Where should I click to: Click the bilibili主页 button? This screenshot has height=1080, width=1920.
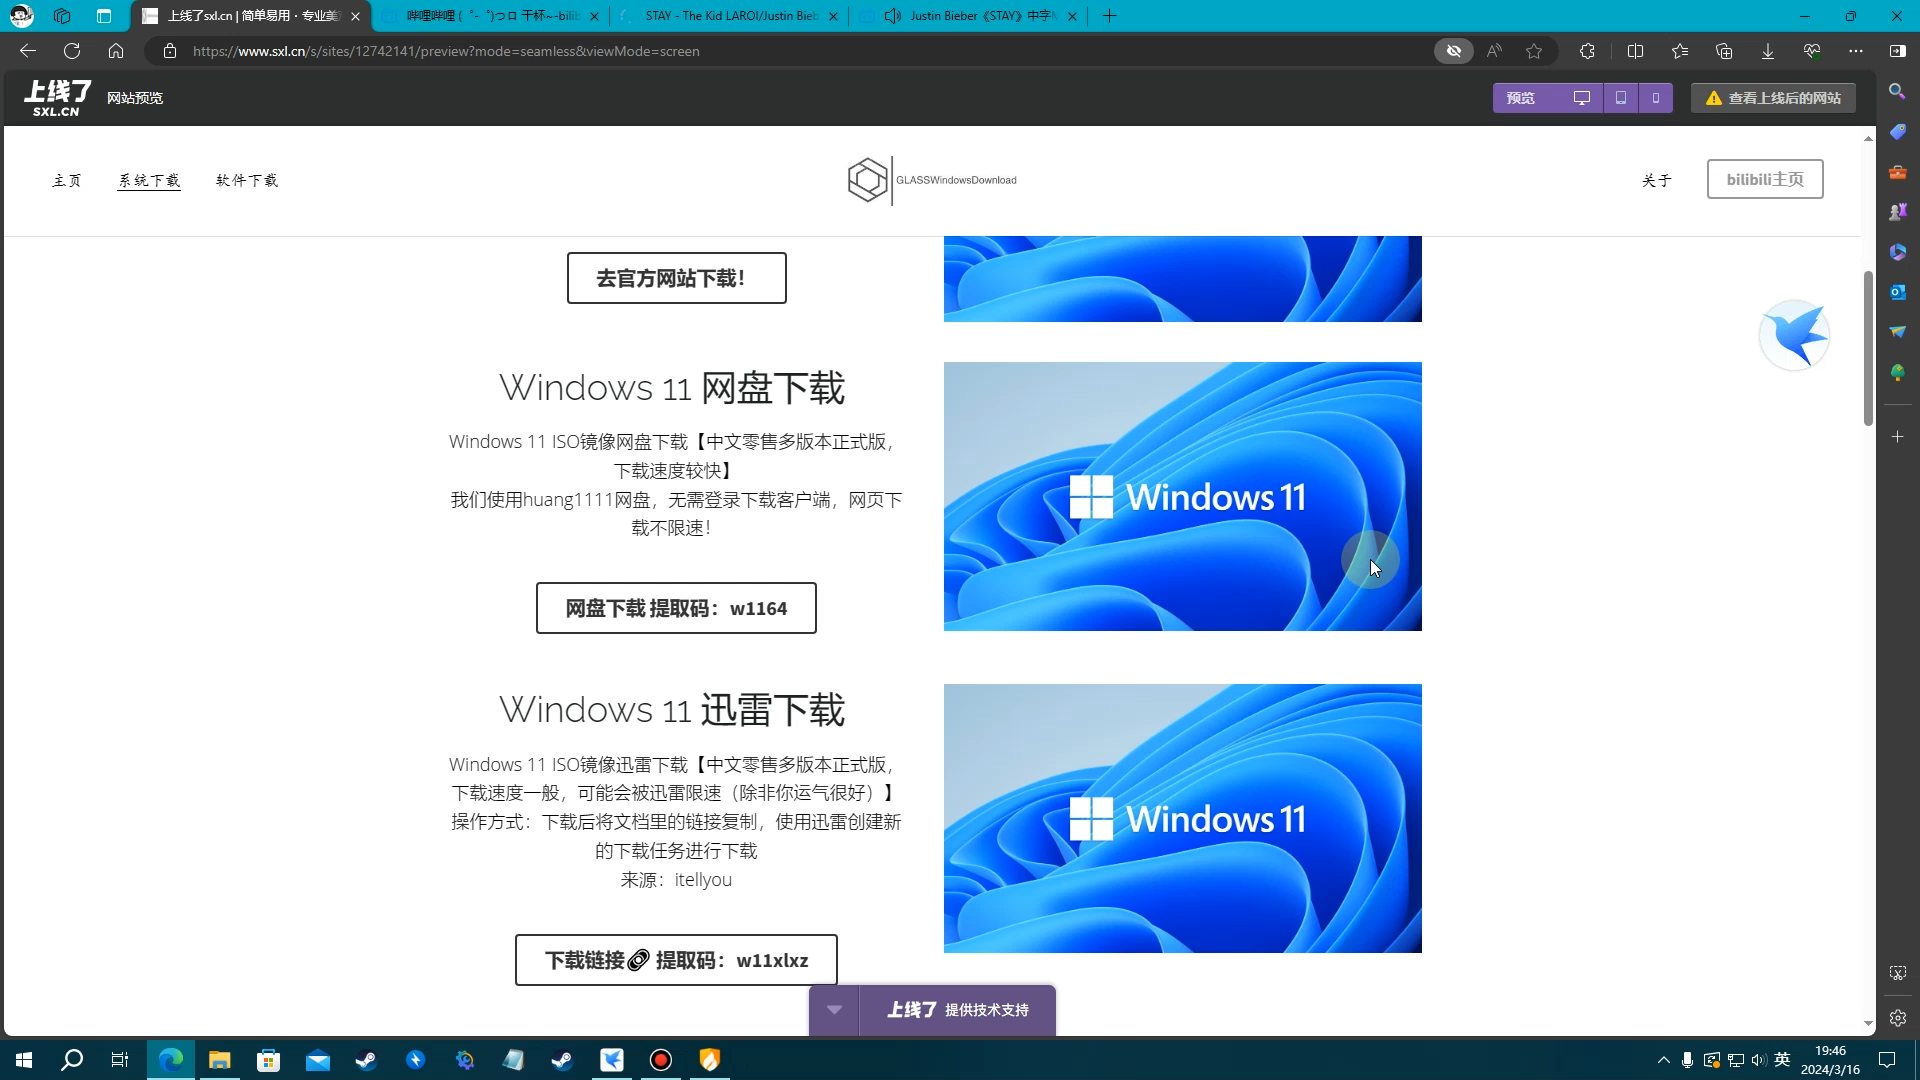pos(1765,179)
